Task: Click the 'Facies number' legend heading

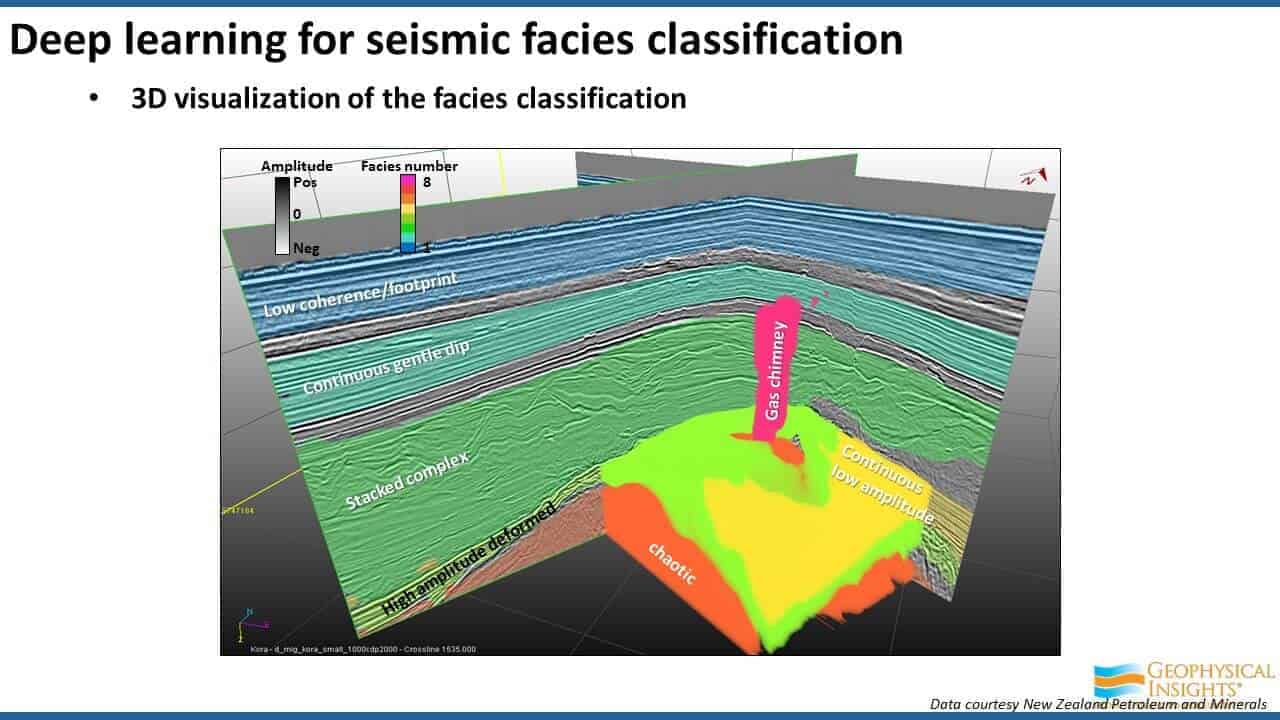Action: point(409,166)
